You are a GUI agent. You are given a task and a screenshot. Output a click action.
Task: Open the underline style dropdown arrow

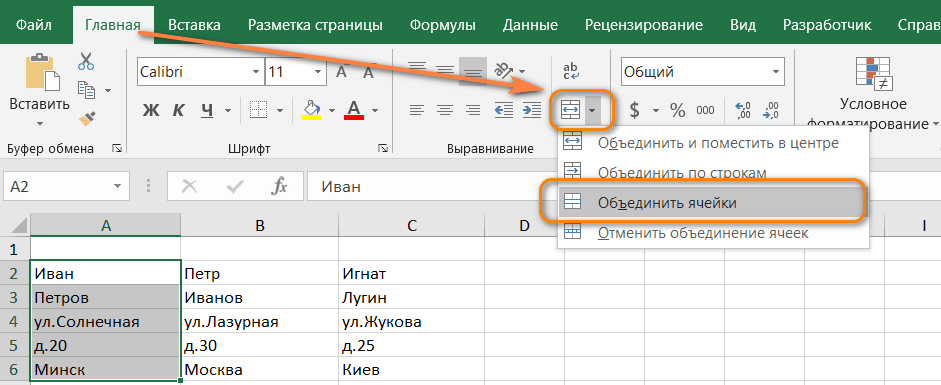click(228, 110)
